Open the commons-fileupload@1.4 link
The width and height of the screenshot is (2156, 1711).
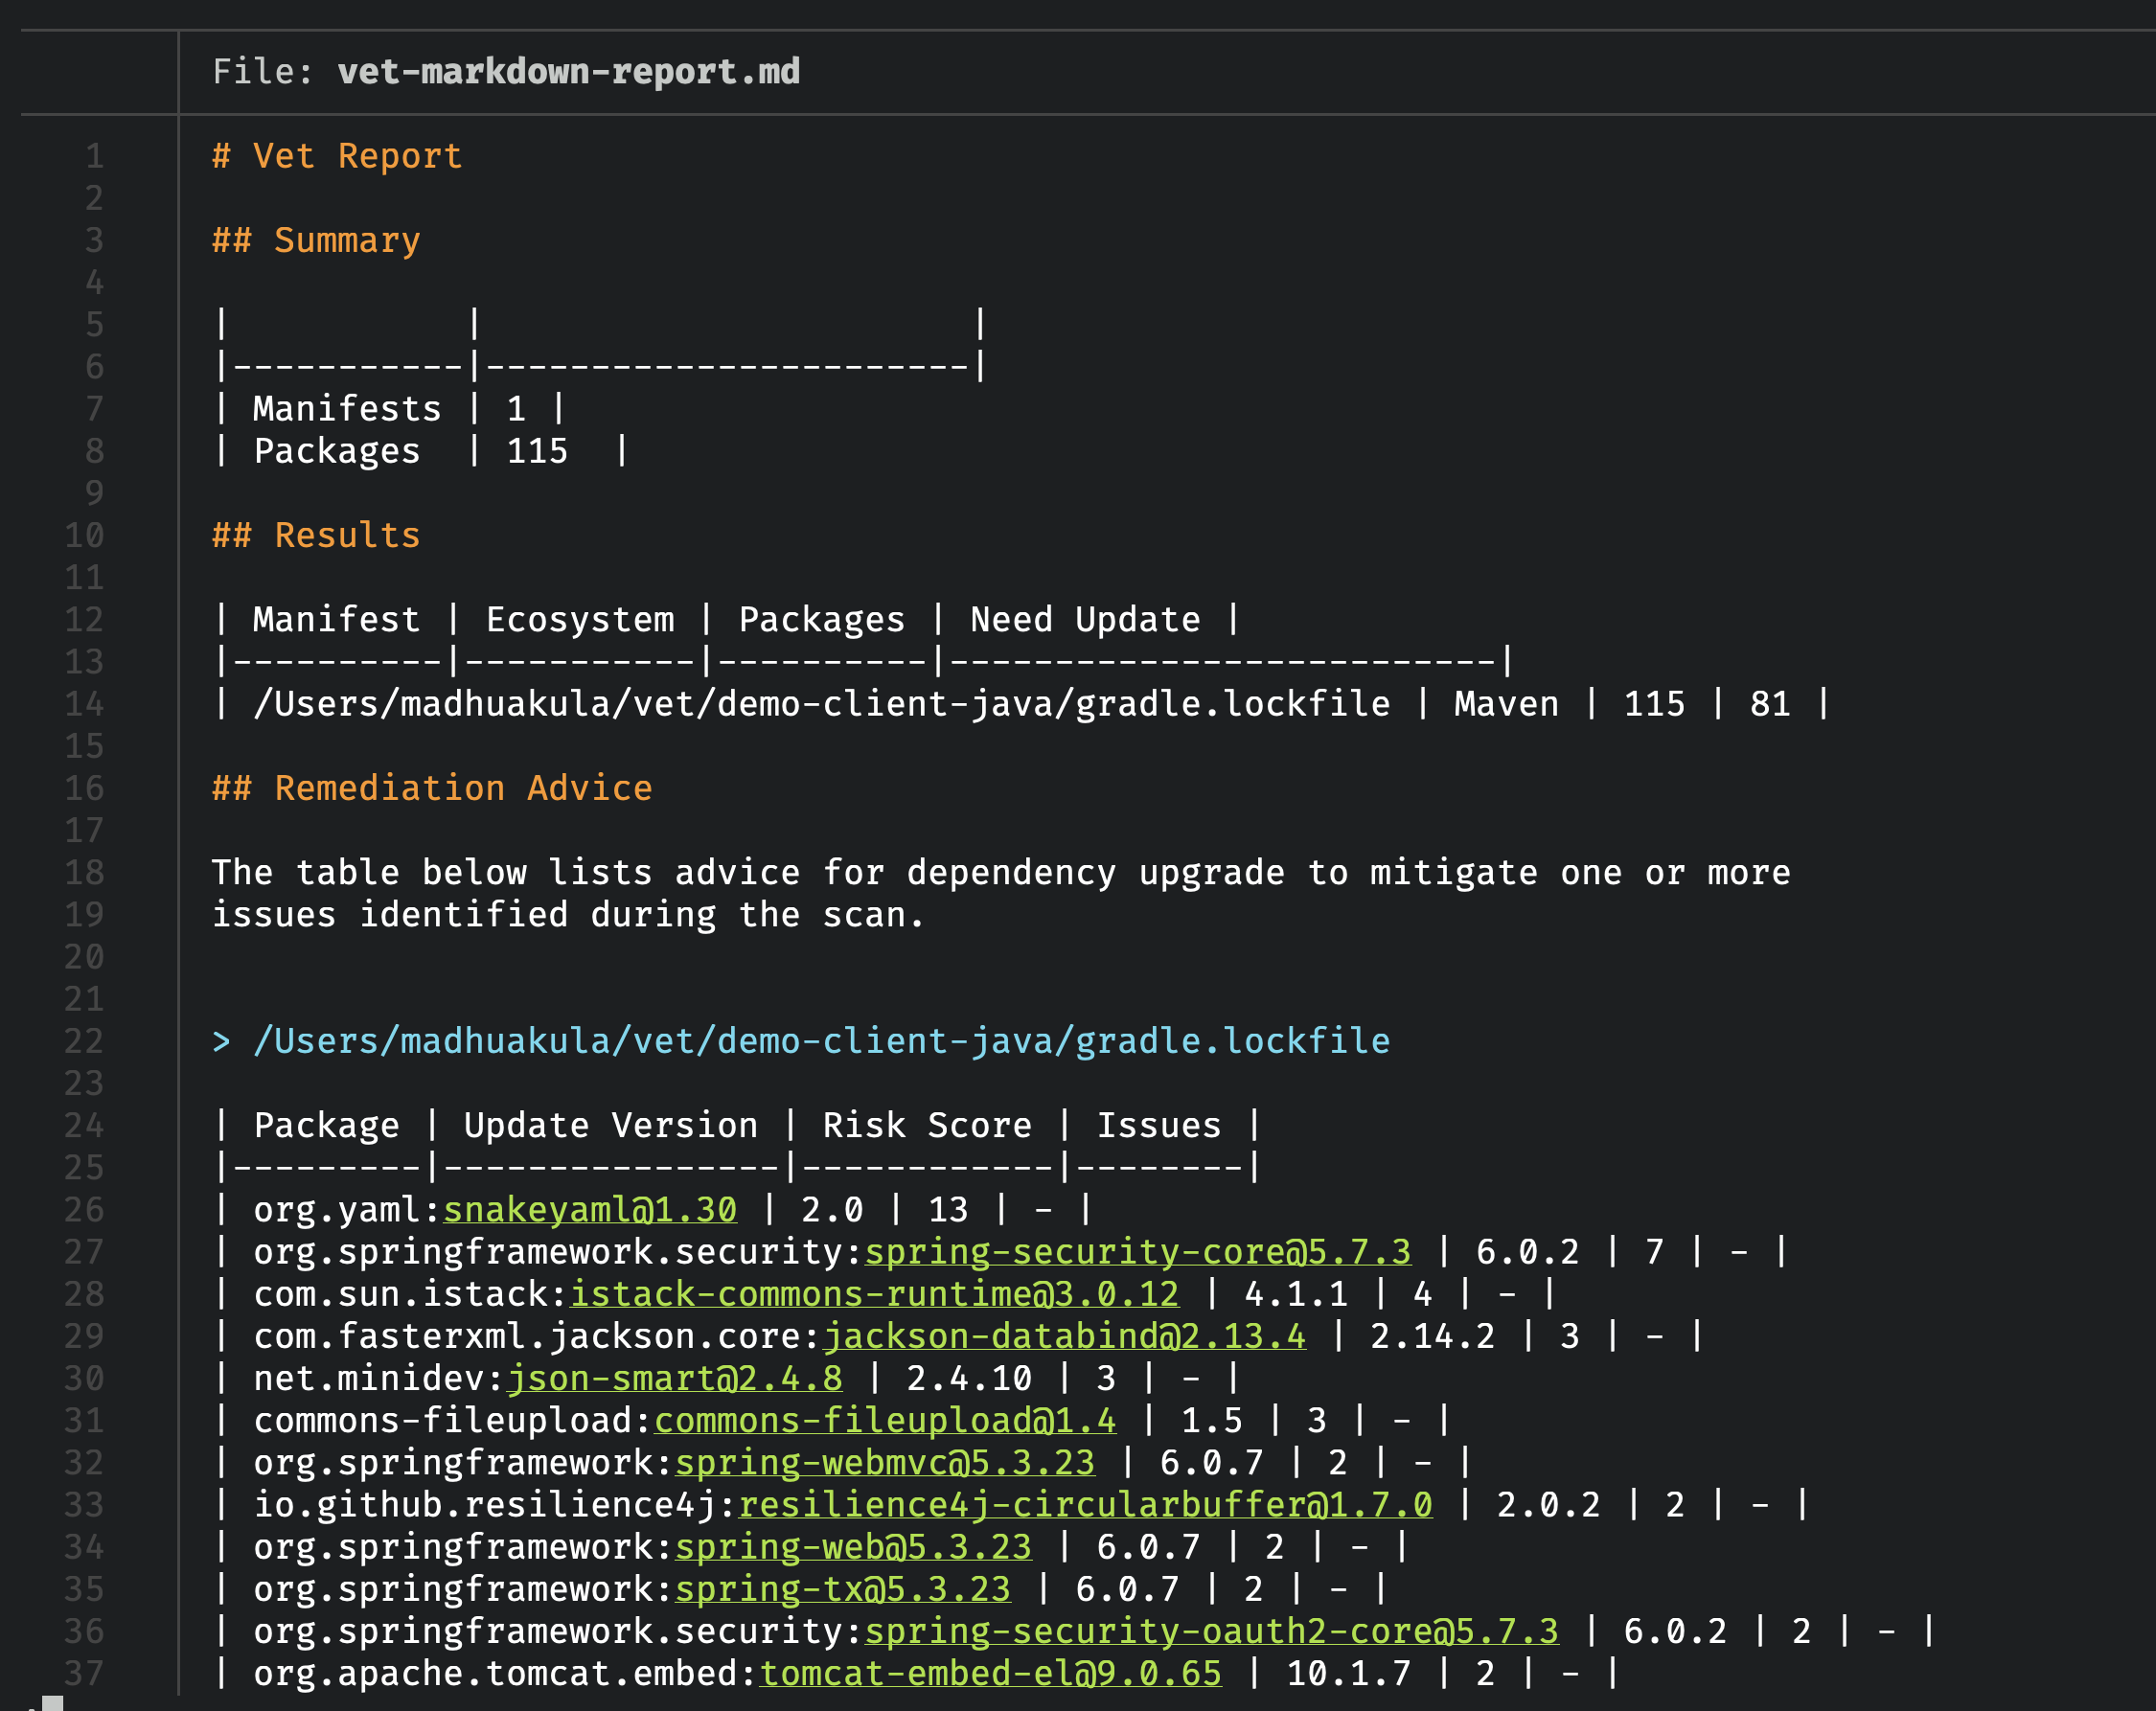coord(885,1421)
